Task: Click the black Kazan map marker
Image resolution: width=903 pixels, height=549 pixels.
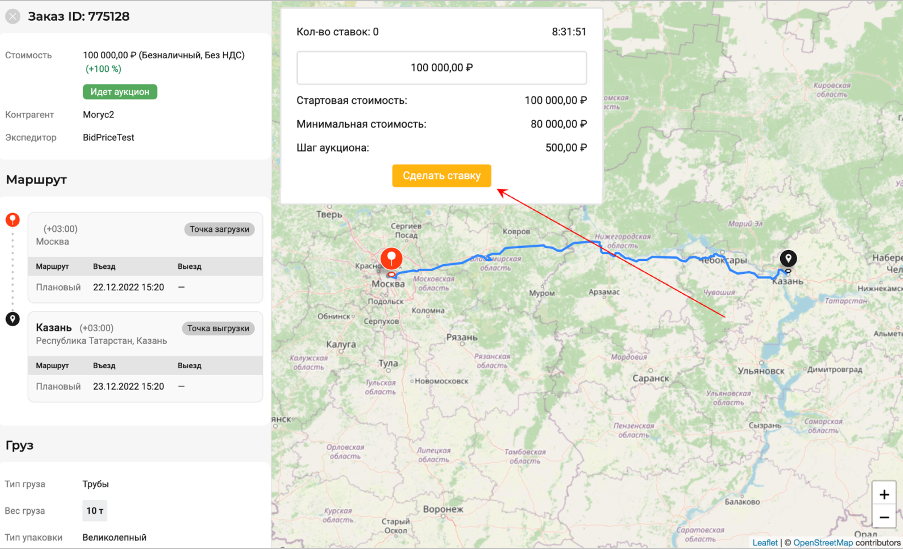Action: click(x=788, y=259)
